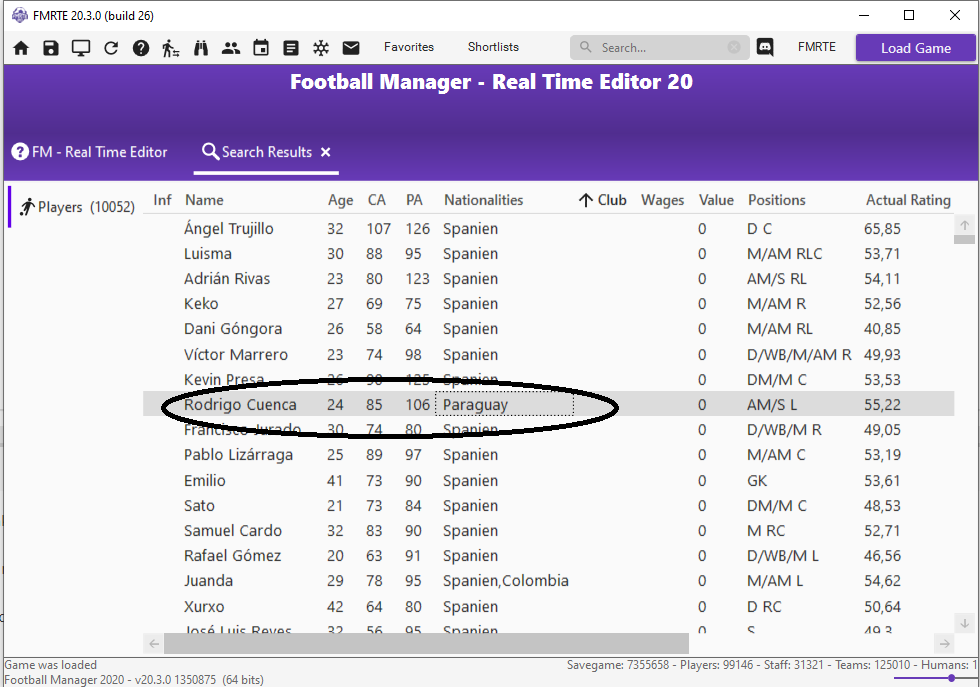Sort by Nationalities column header
980x687 pixels.
(x=484, y=200)
